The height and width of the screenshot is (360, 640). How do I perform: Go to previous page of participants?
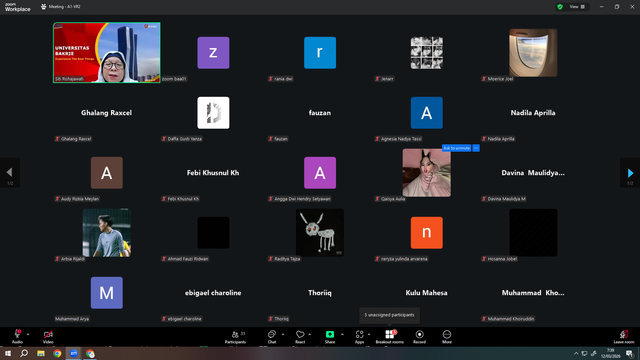10,173
